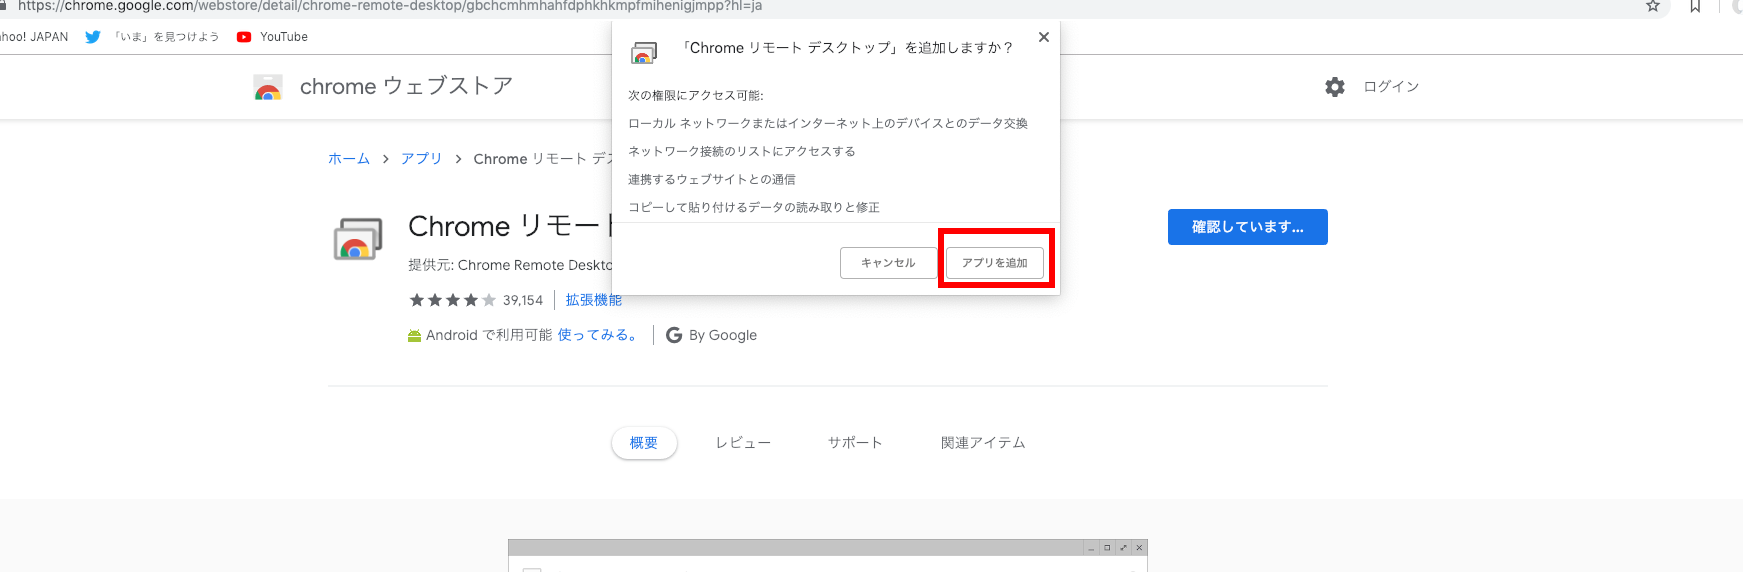
Task: Click the 提供元: Chrome Remote Desktop text
Action: click(510, 265)
